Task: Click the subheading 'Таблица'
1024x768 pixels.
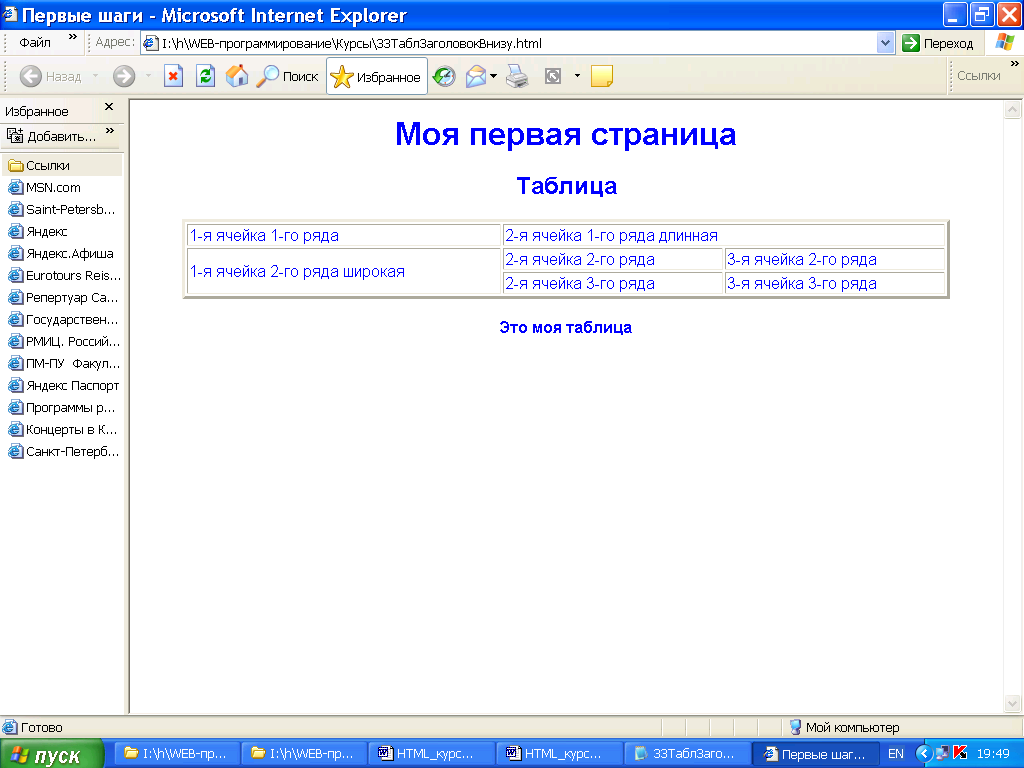Action: tap(566, 186)
